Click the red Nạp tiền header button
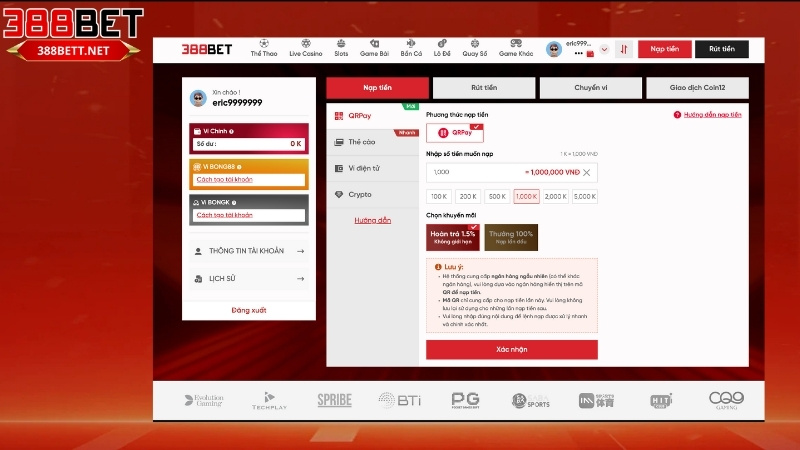Screen dimensions: 800x450 click(x=665, y=49)
